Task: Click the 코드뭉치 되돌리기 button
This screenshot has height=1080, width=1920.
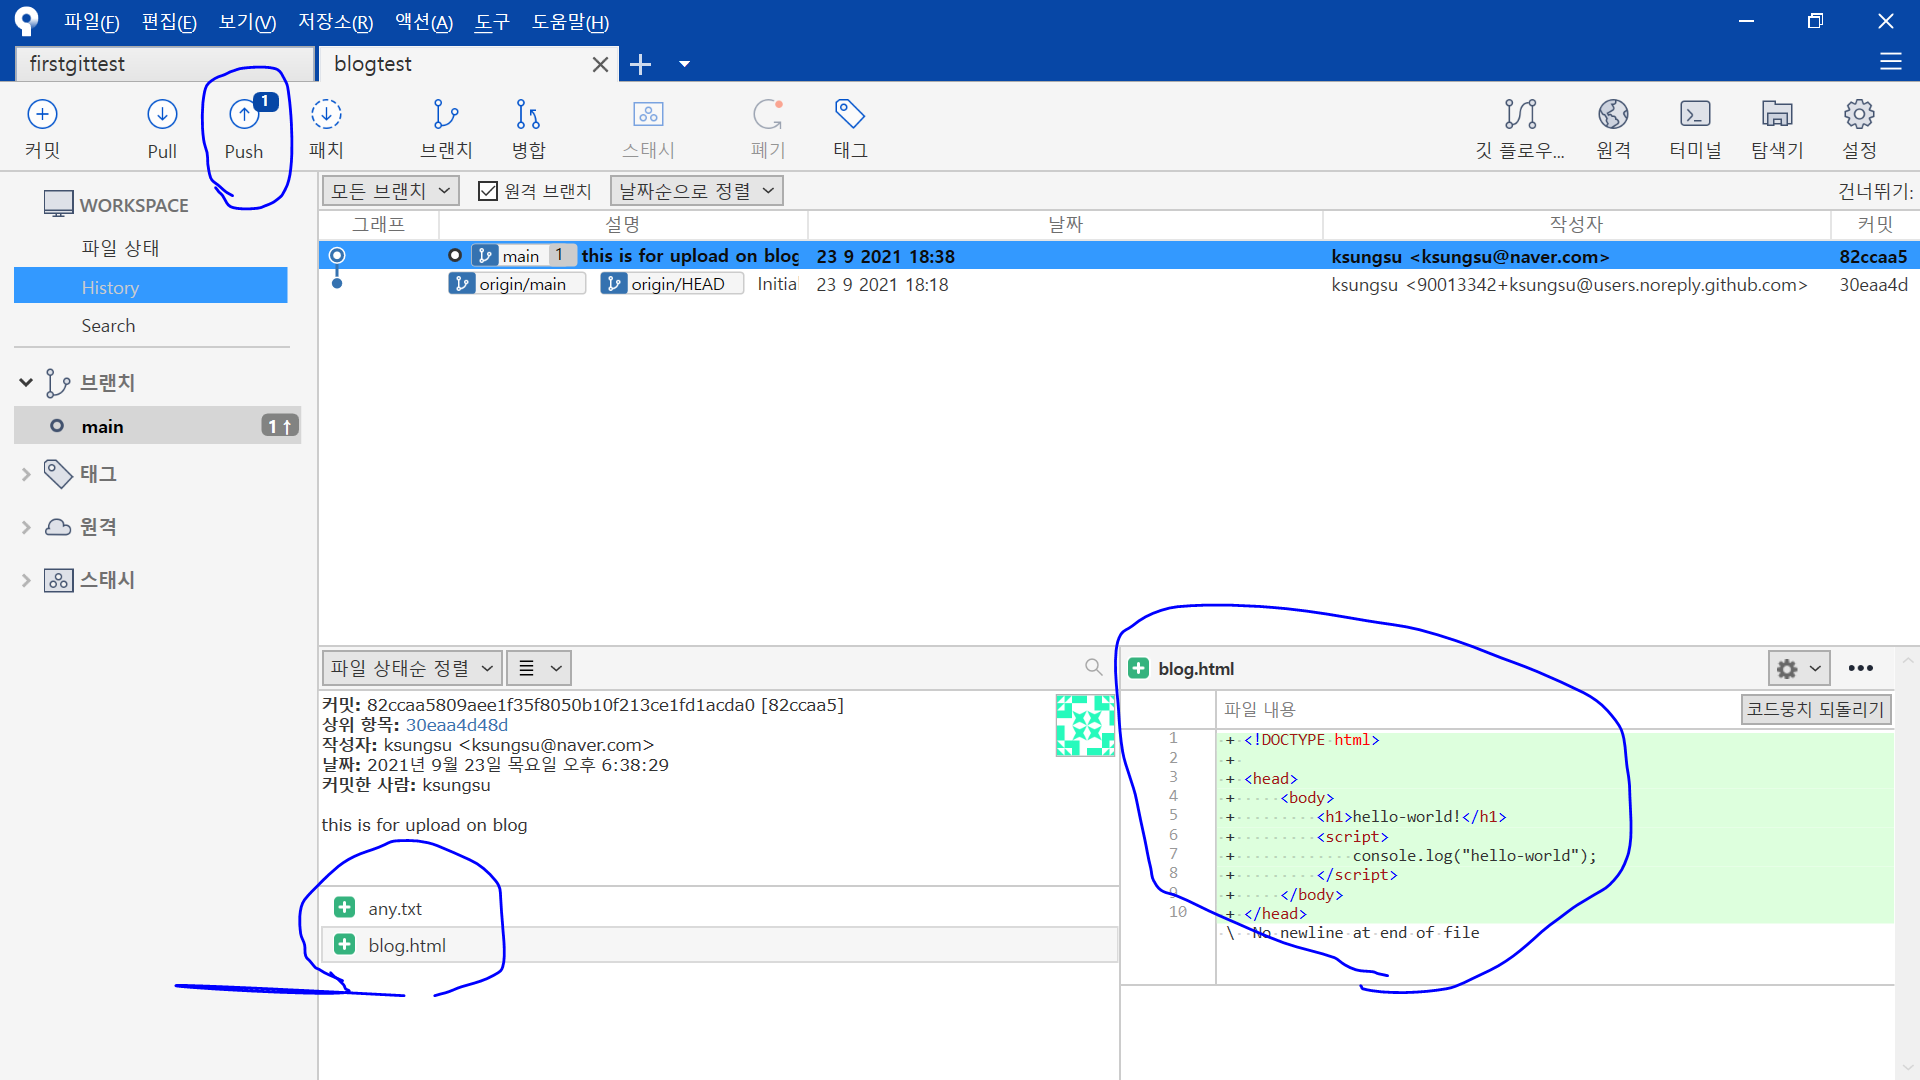Action: 1815,709
